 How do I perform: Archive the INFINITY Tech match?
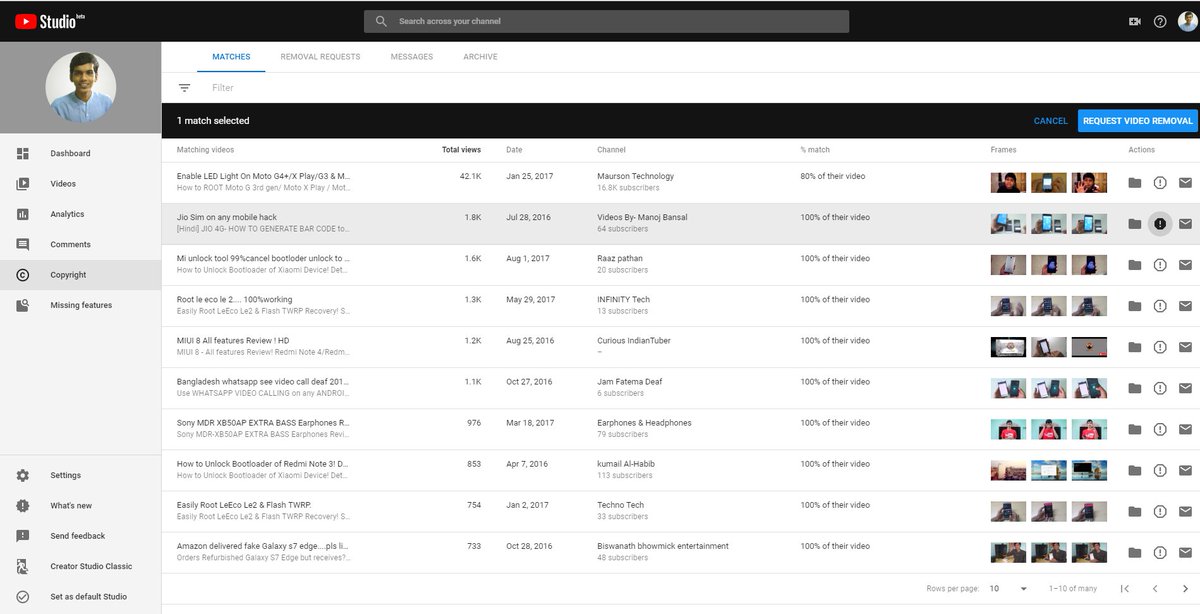pos(1134,306)
